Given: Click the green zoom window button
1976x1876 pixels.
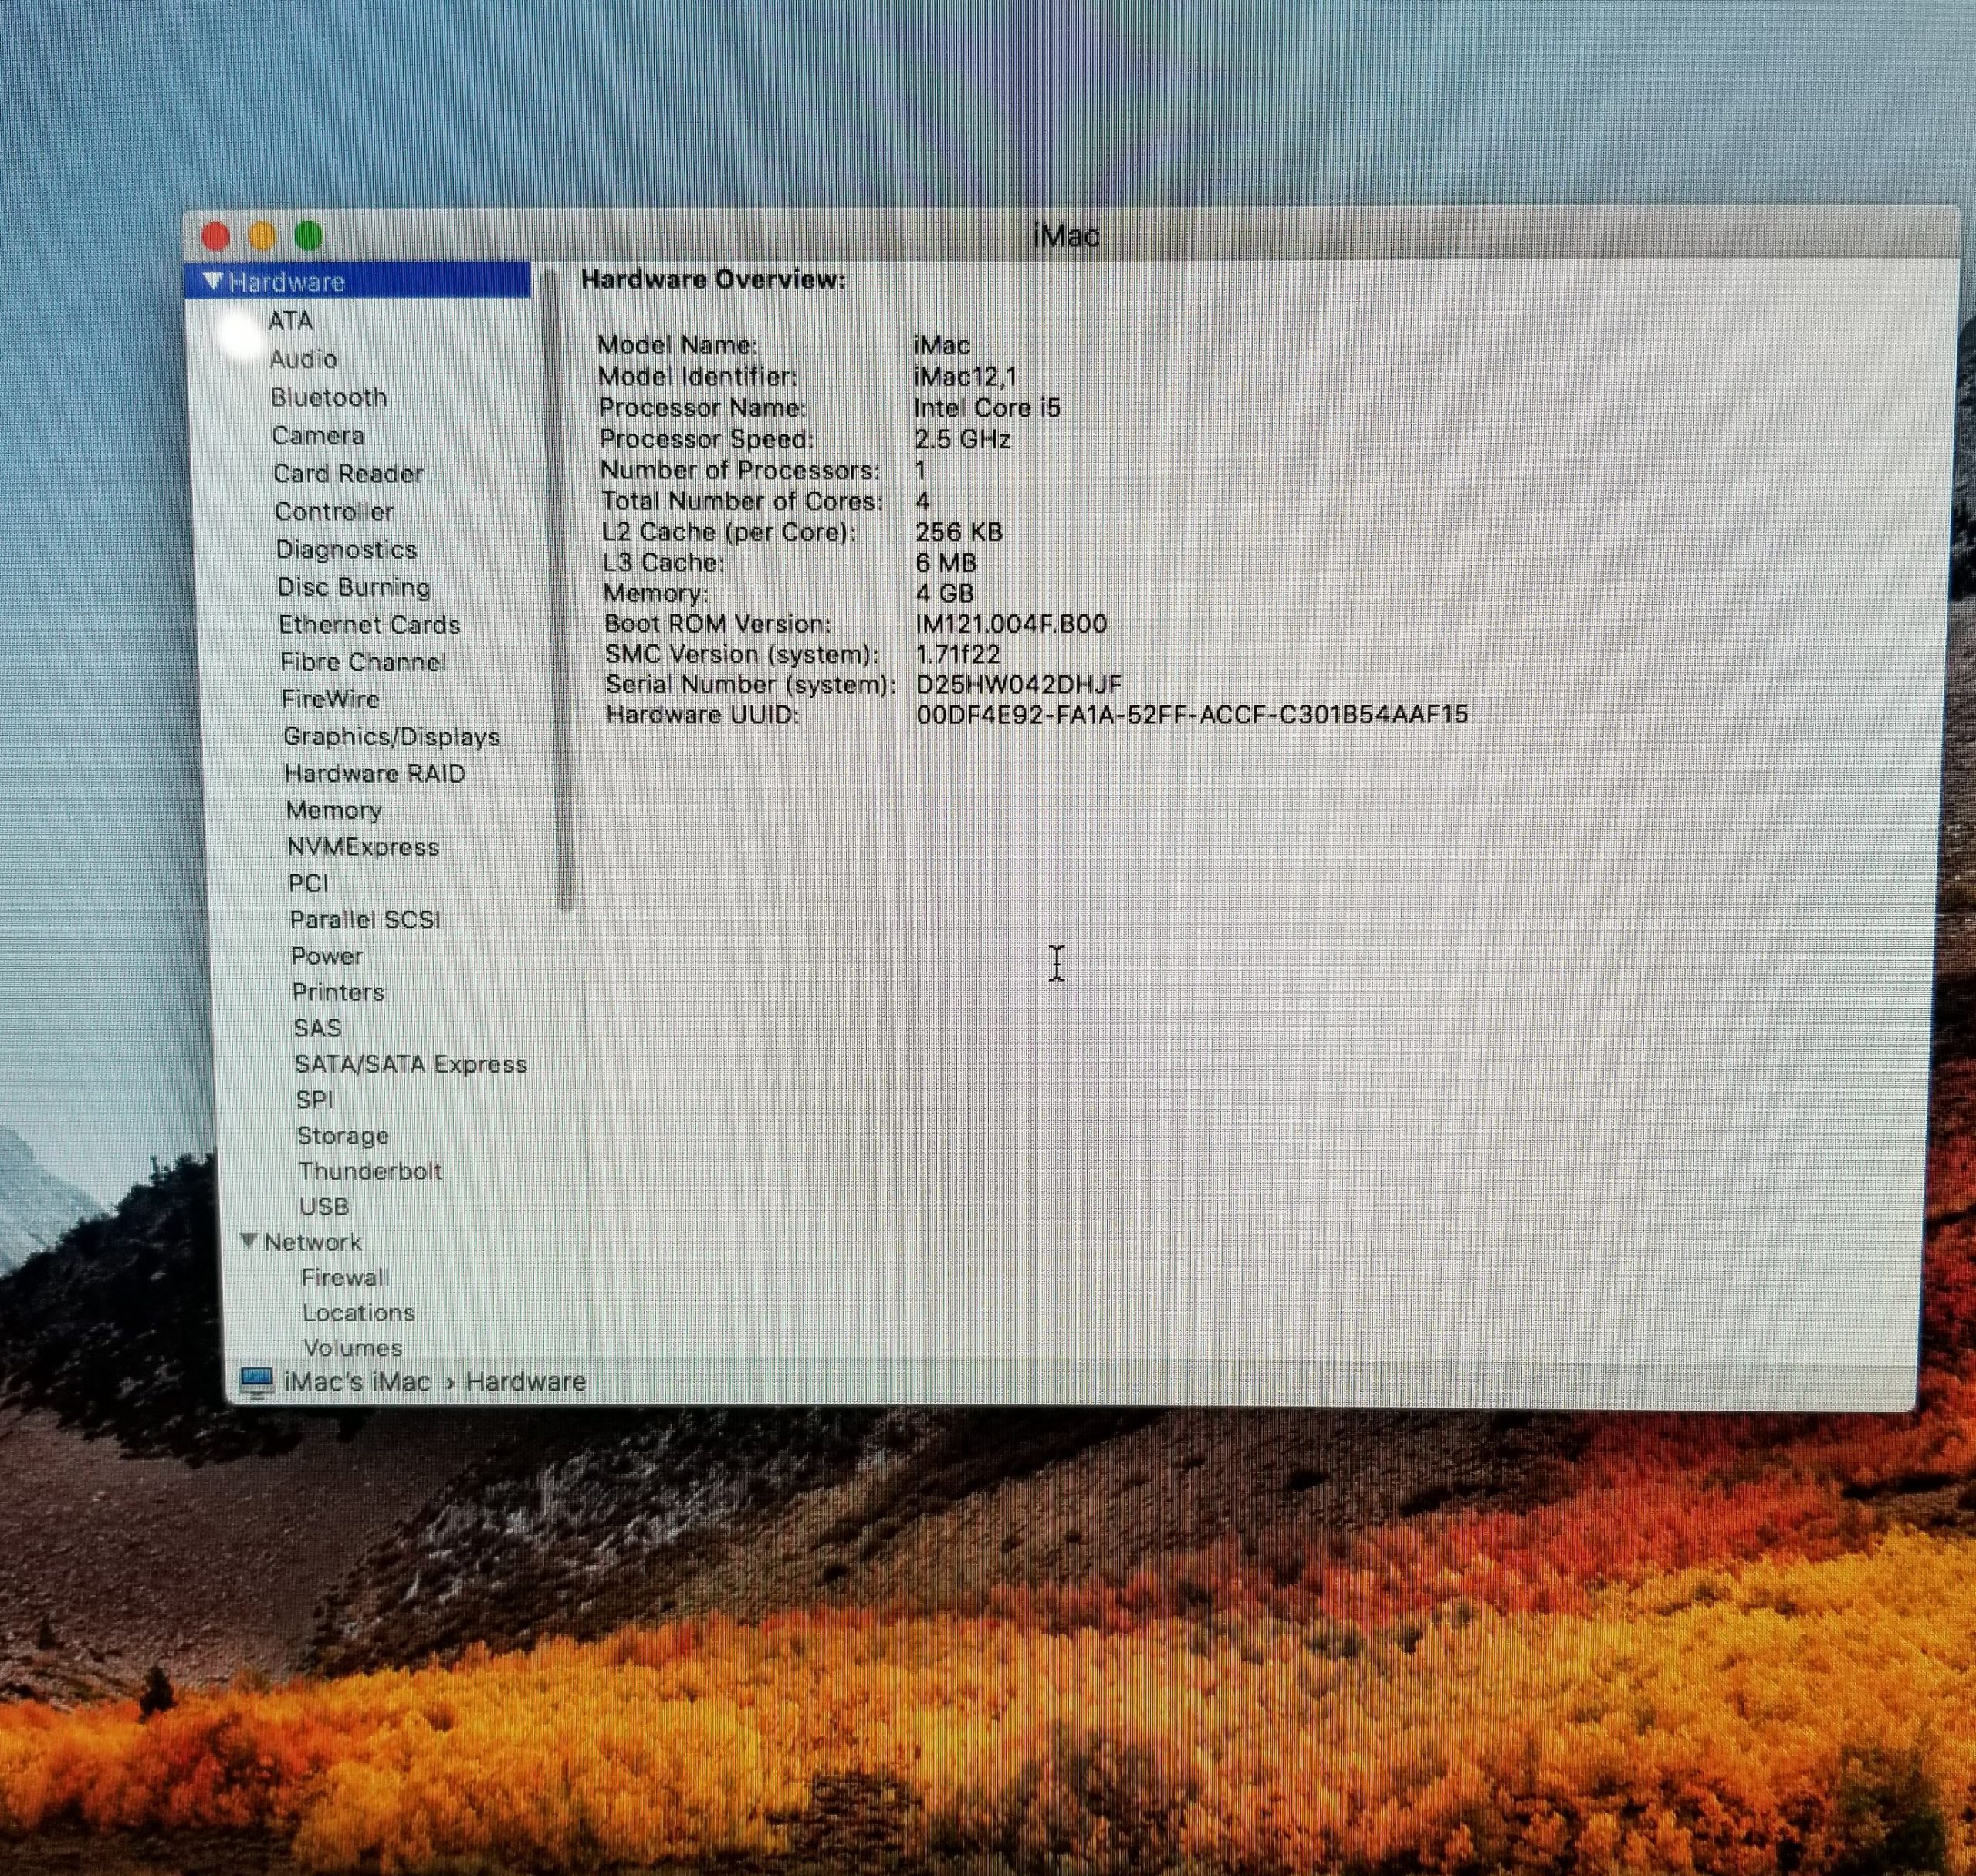Looking at the screenshot, I should pyautogui.click(x=309, y=237).
